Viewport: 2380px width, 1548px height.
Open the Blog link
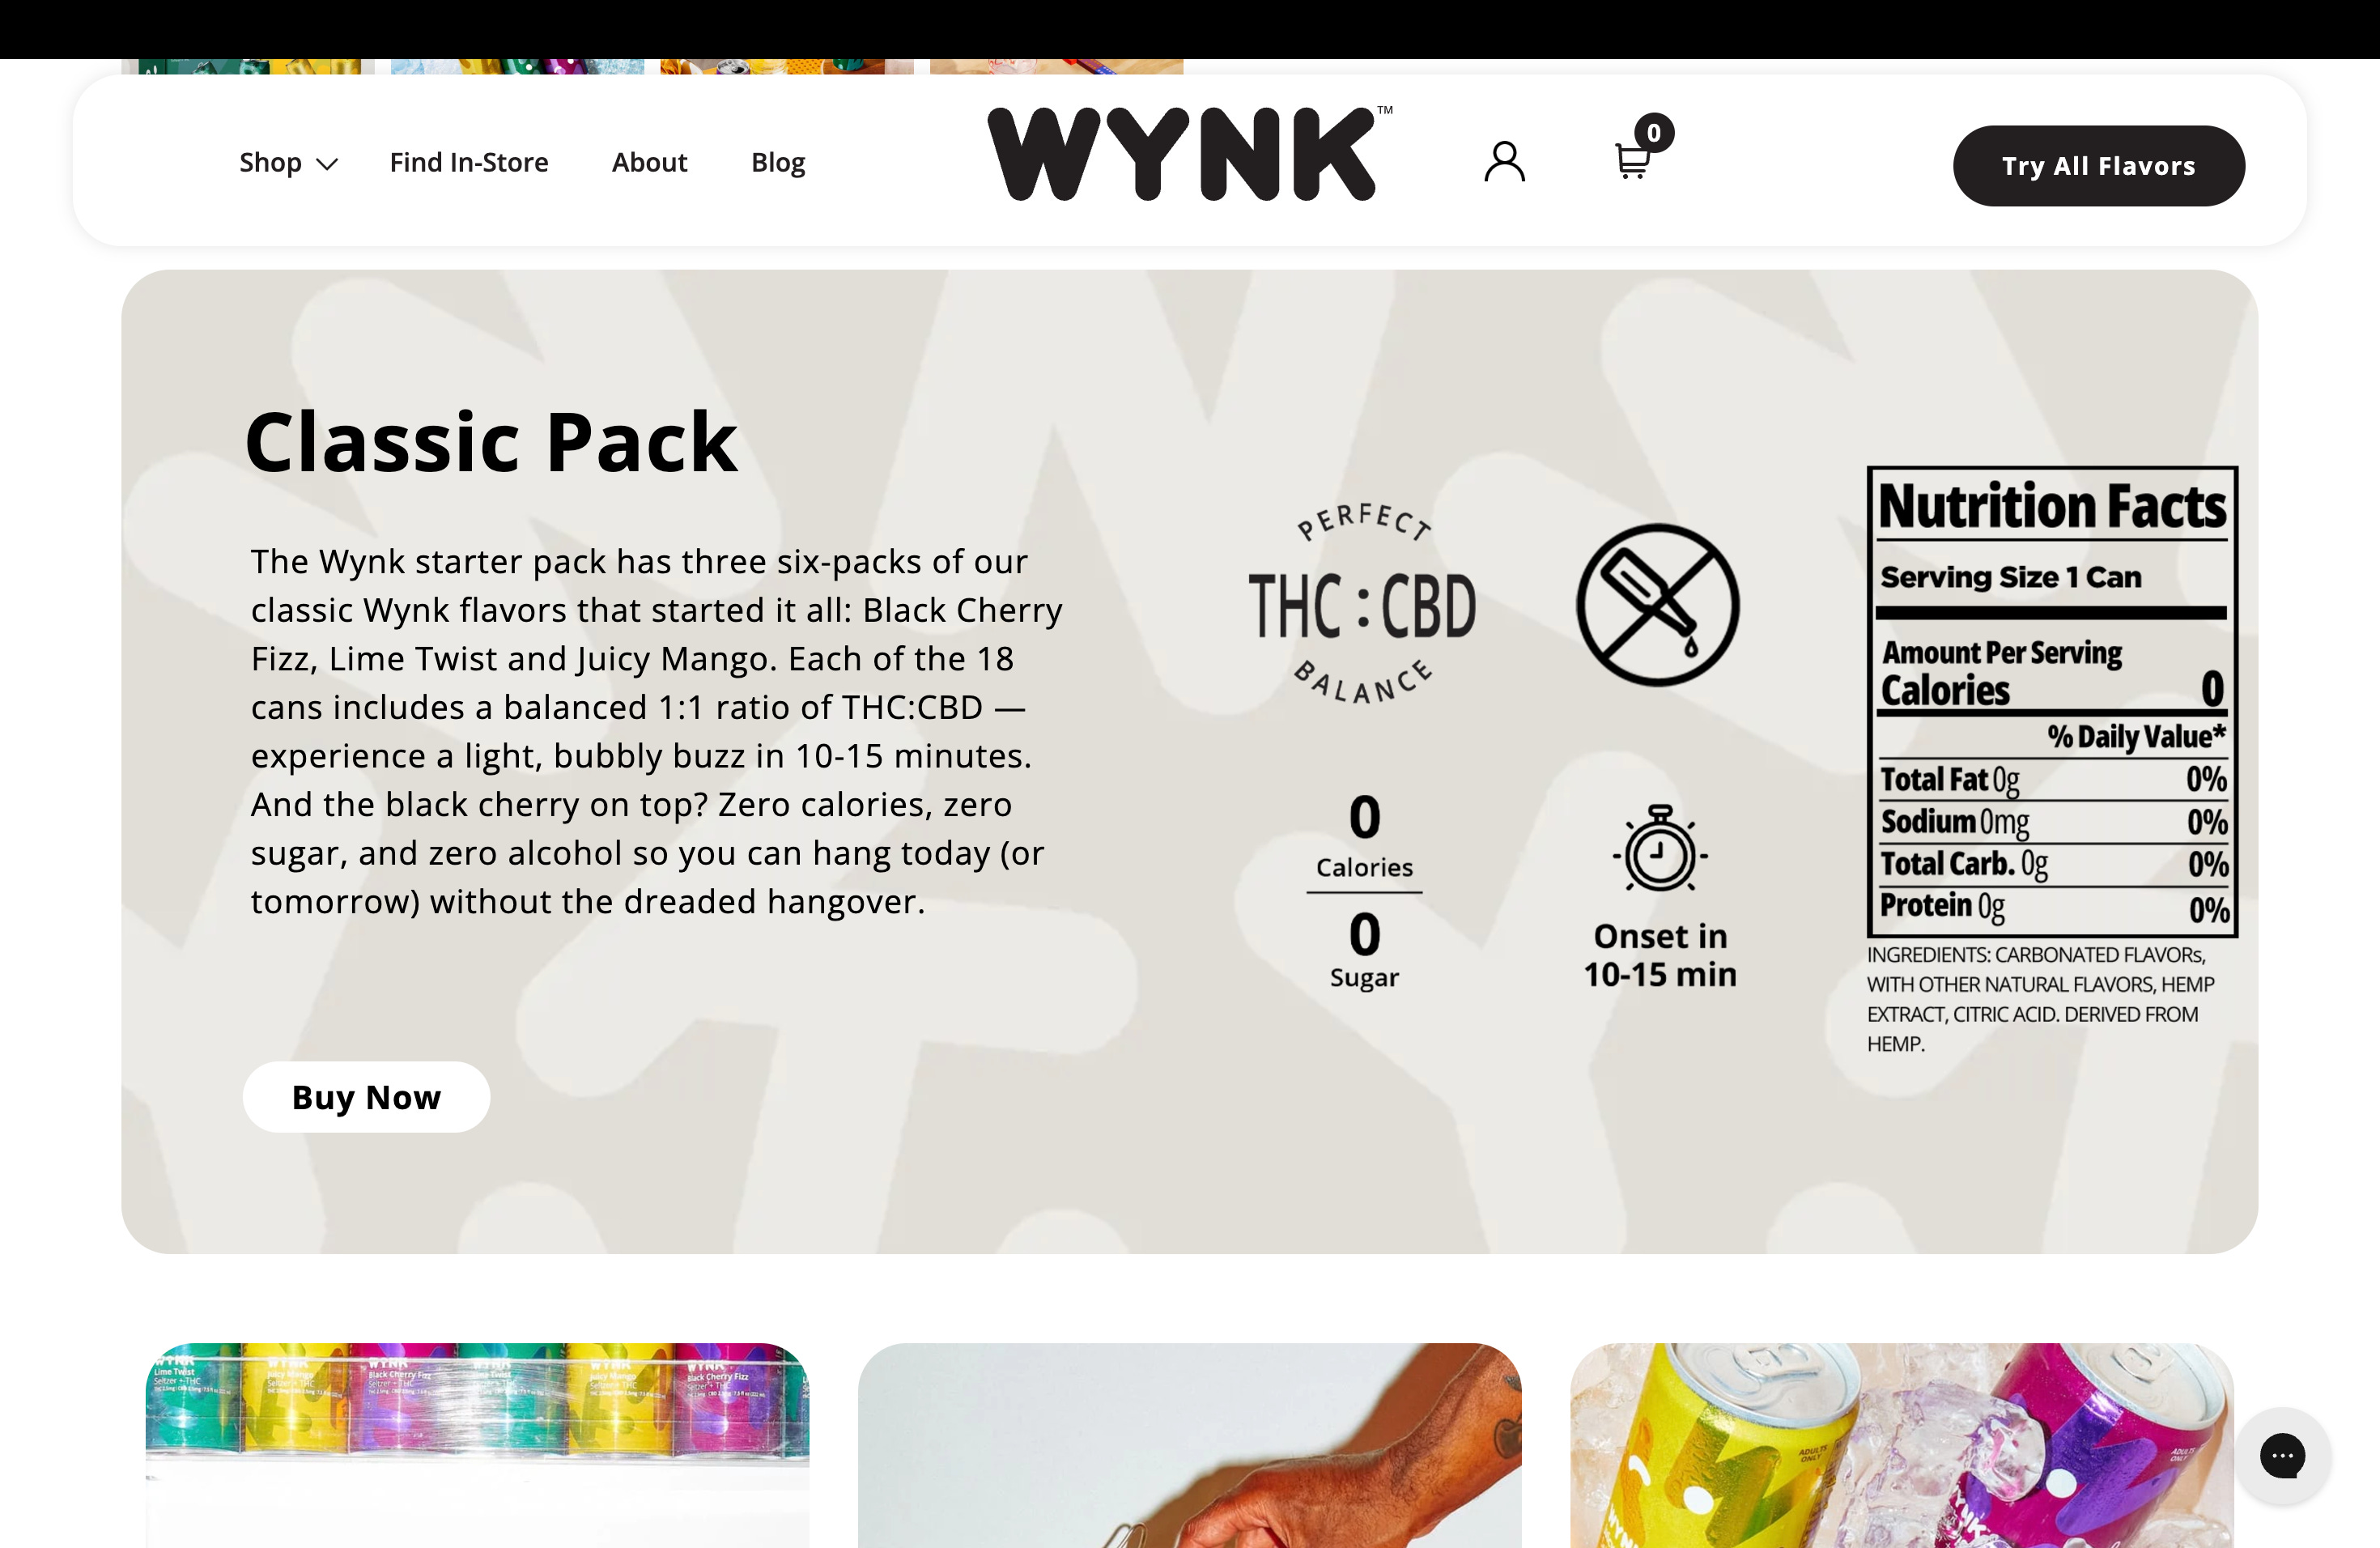pos(778,162)
